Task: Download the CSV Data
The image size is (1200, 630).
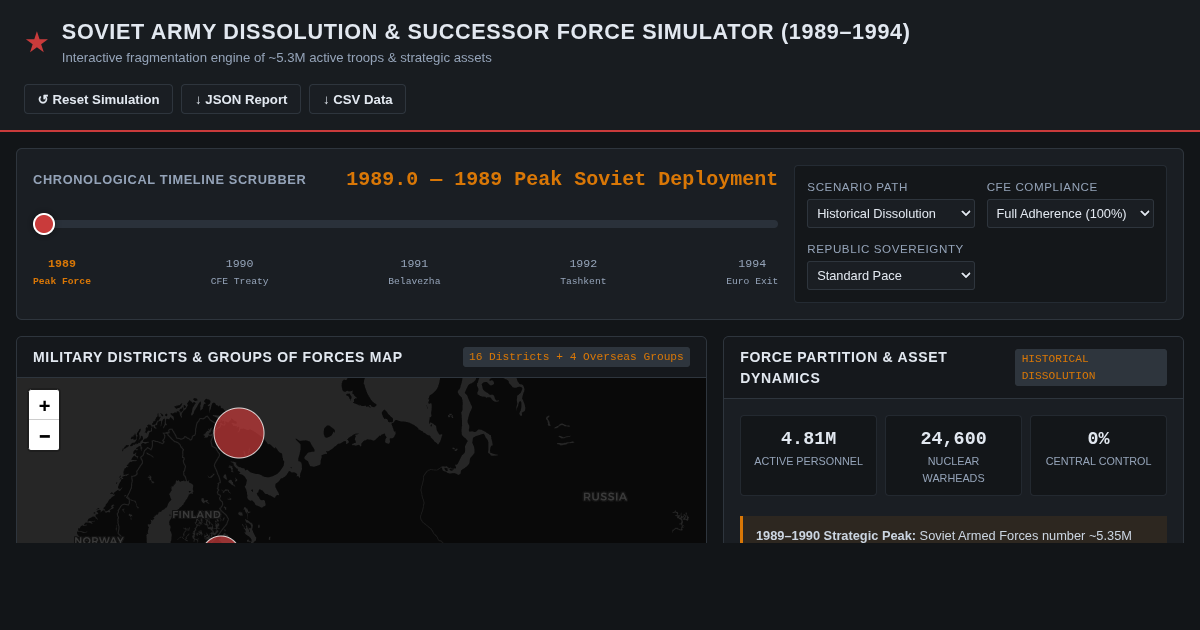Action: coord(357,99)
